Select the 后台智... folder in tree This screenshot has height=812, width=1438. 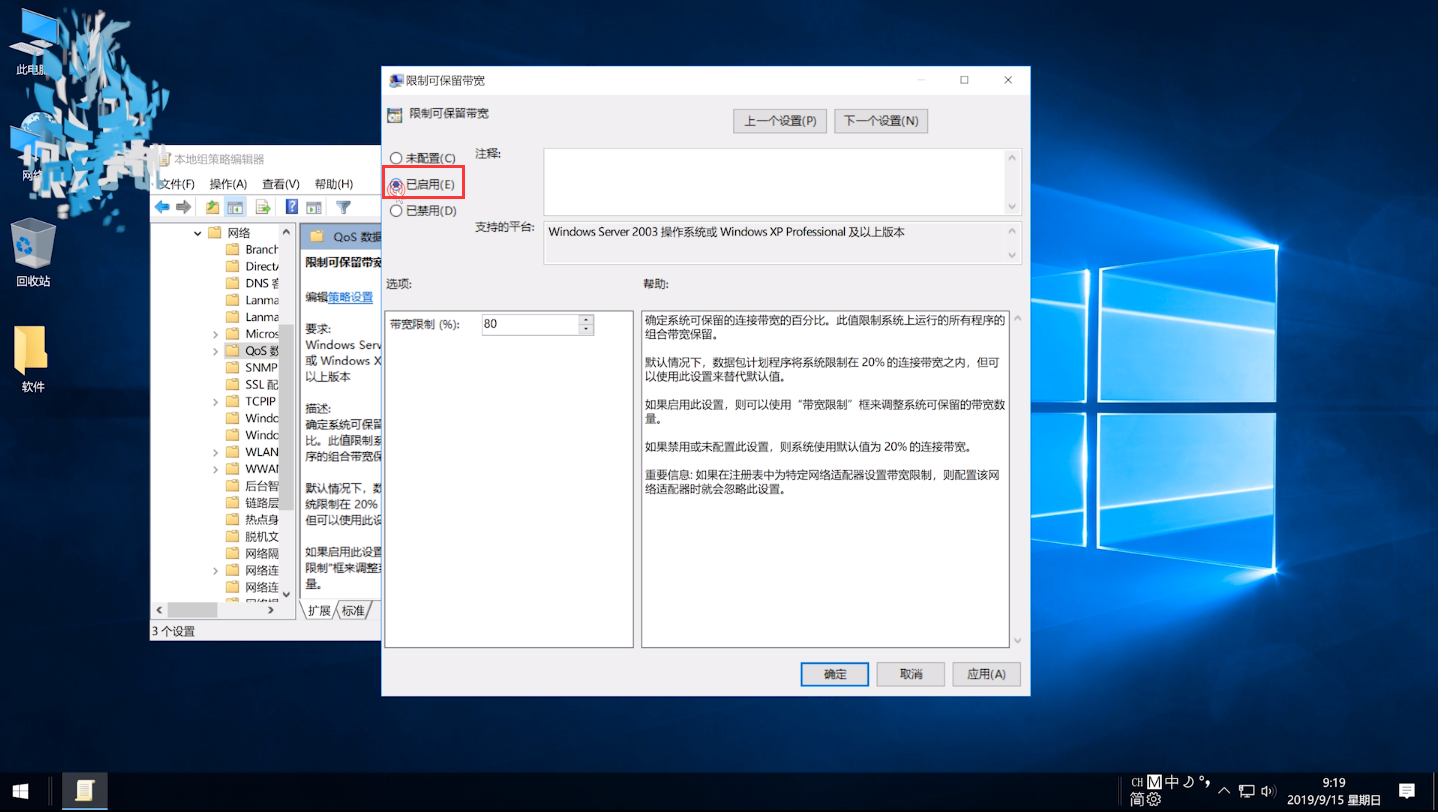click(252, 486)
